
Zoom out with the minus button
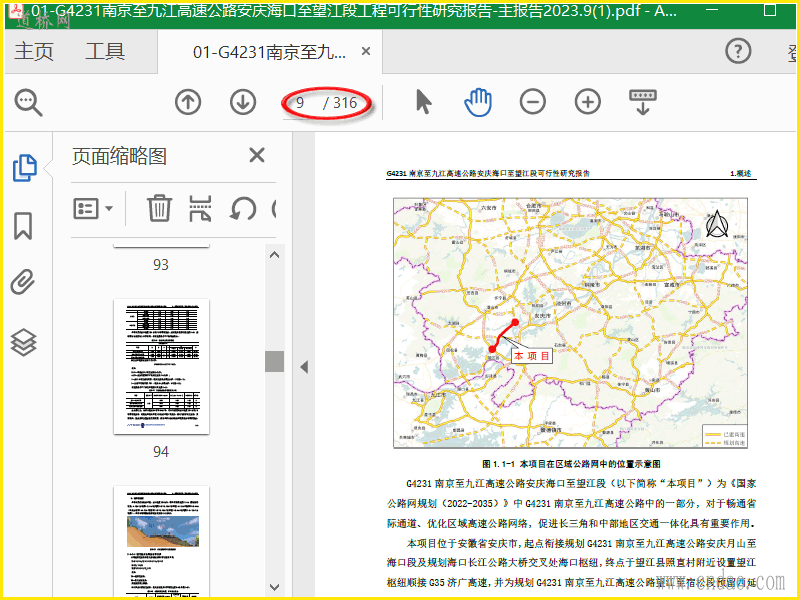[533, 102]
